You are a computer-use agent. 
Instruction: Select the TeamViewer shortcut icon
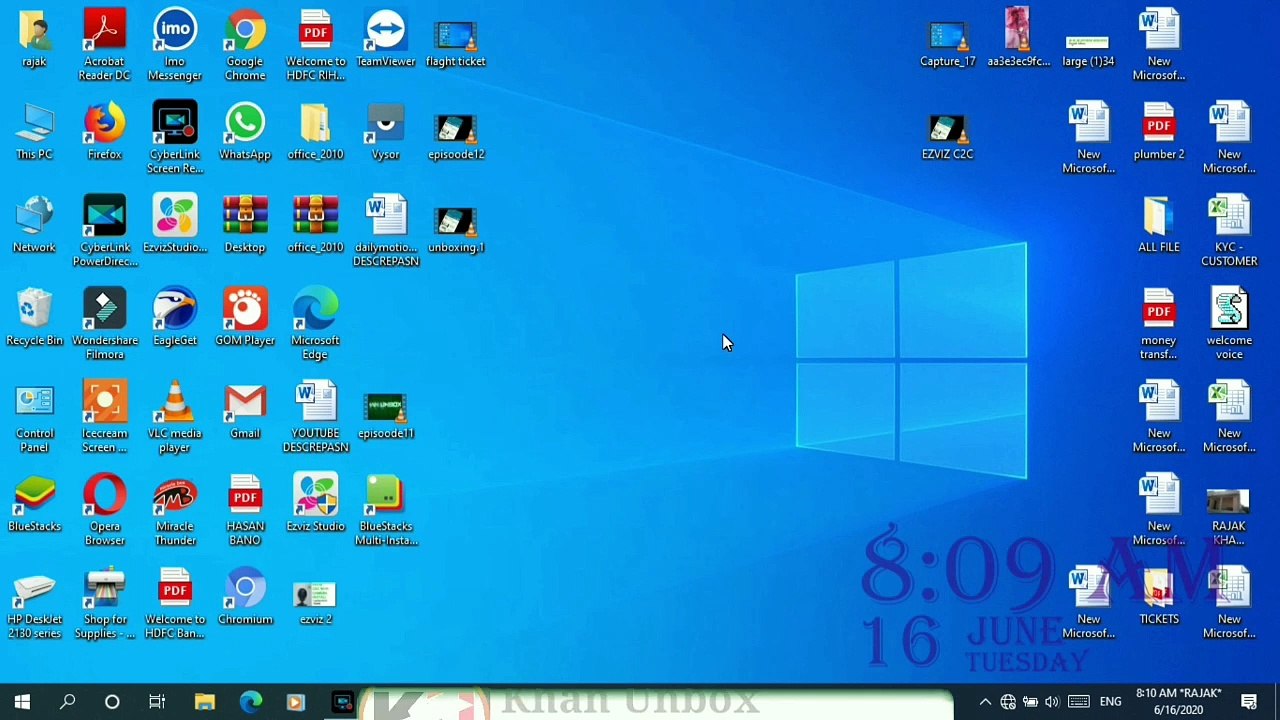coord(385,32)
